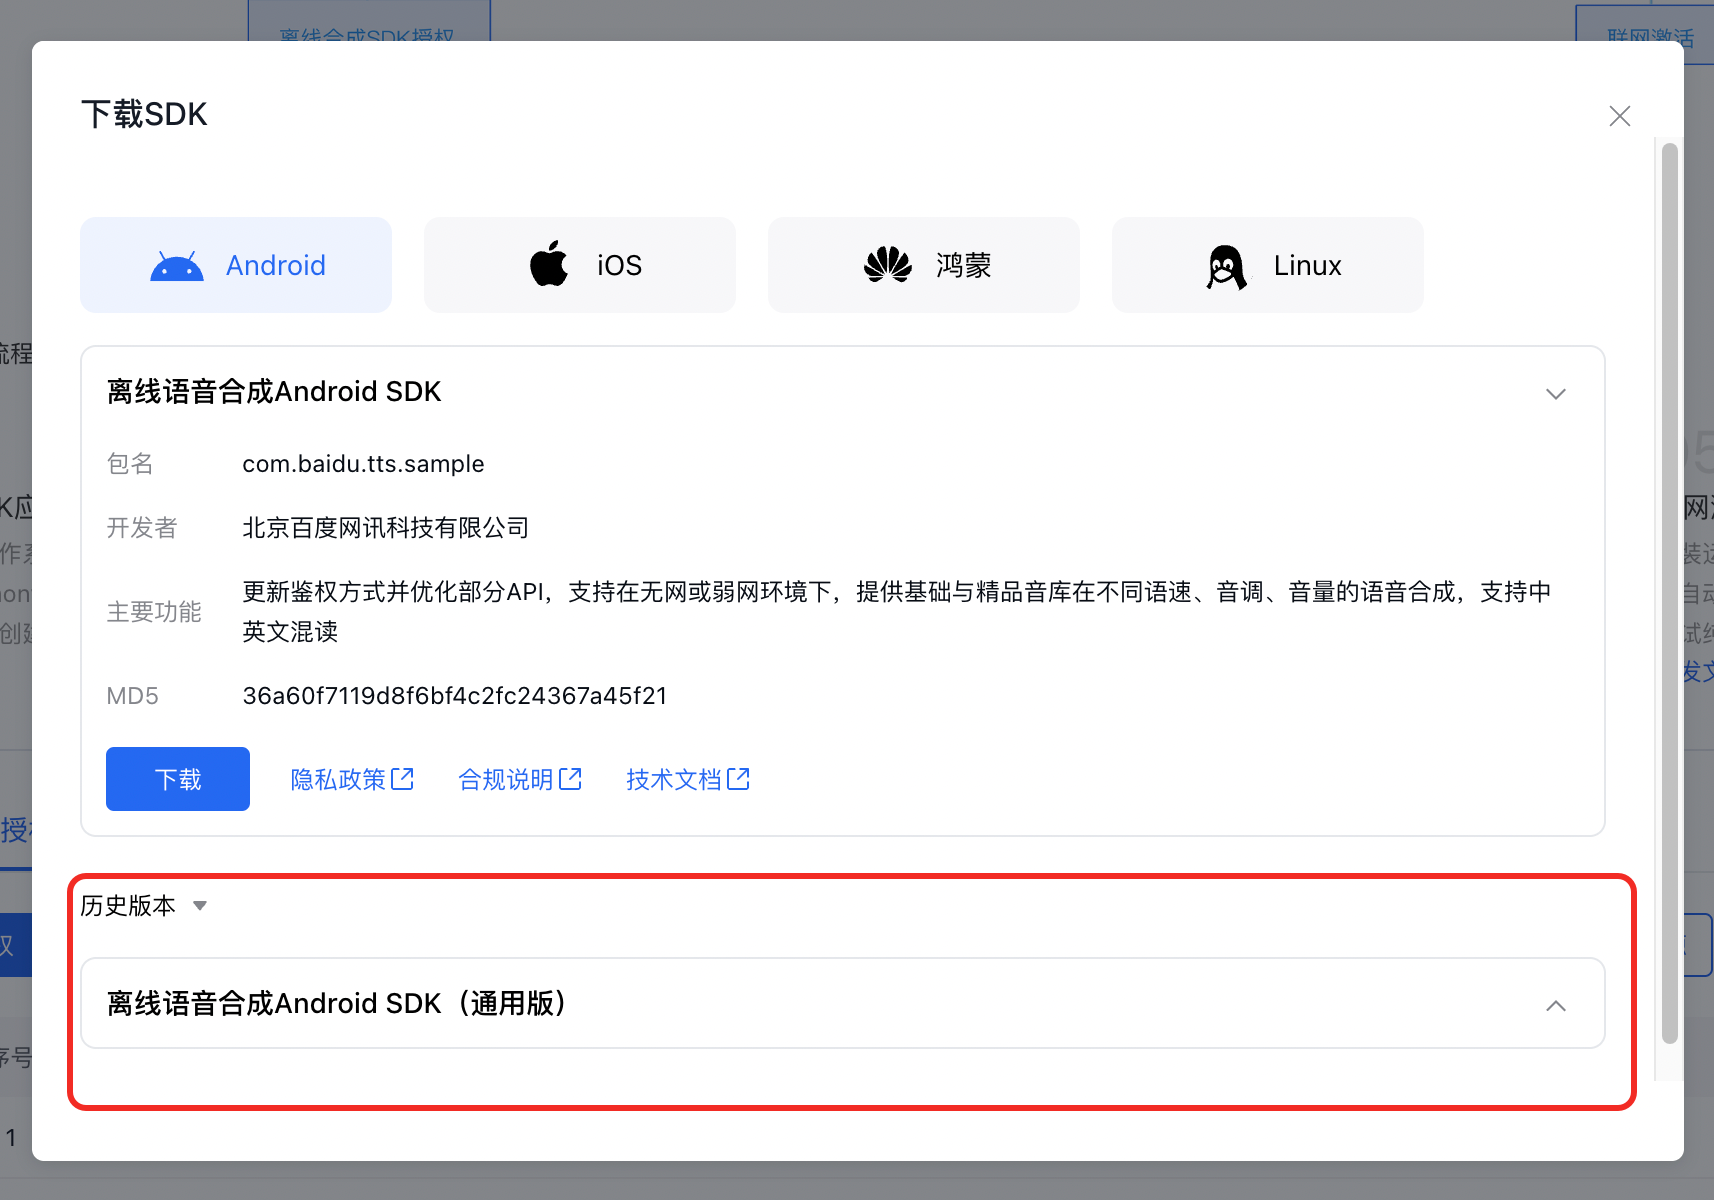
Task: Click the MD5 field label
Action: point(132,696)
